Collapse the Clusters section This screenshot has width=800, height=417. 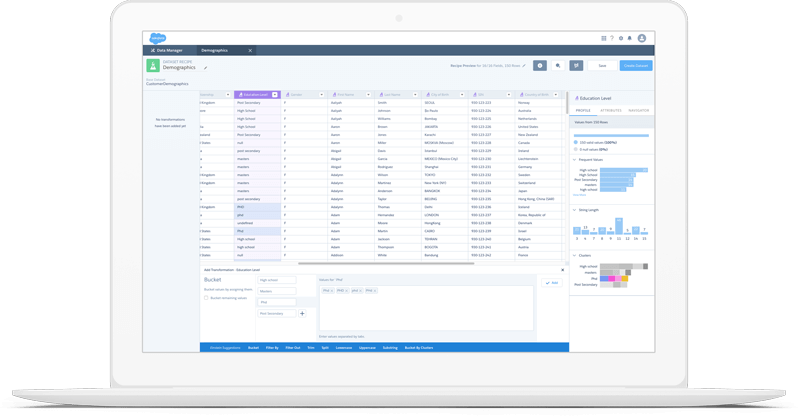[x=575, y=255]
